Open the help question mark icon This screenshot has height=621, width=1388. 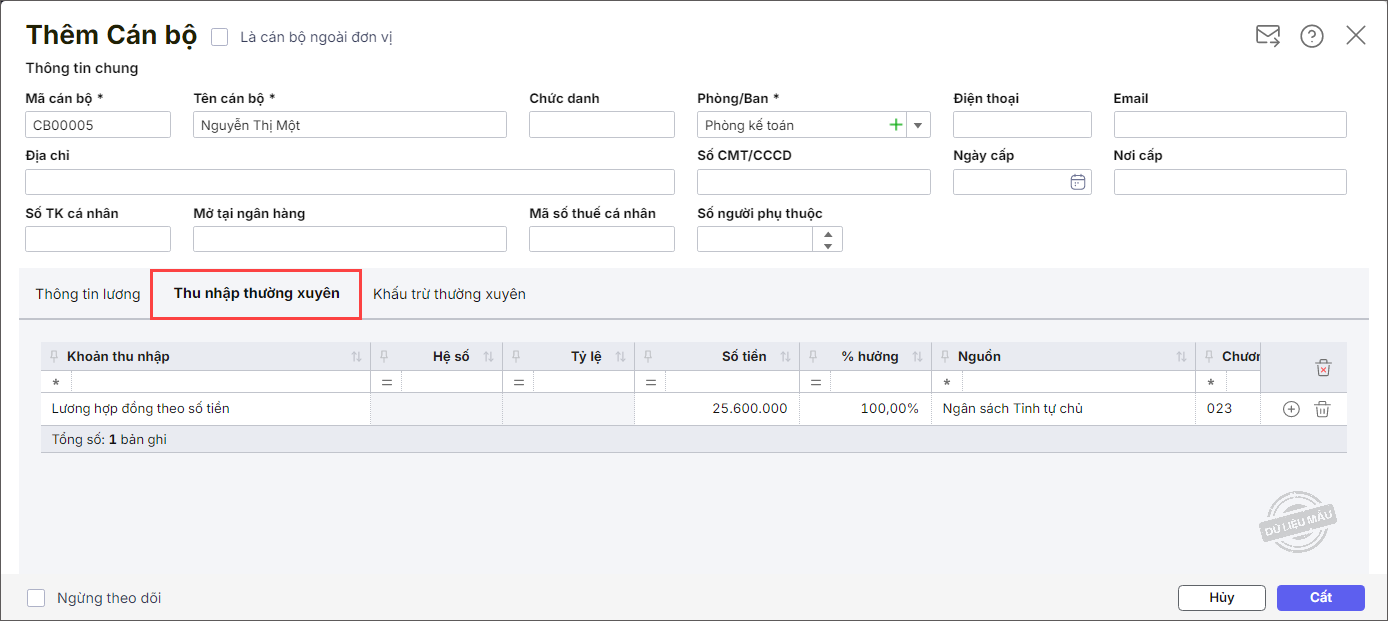click(1311, 36)
